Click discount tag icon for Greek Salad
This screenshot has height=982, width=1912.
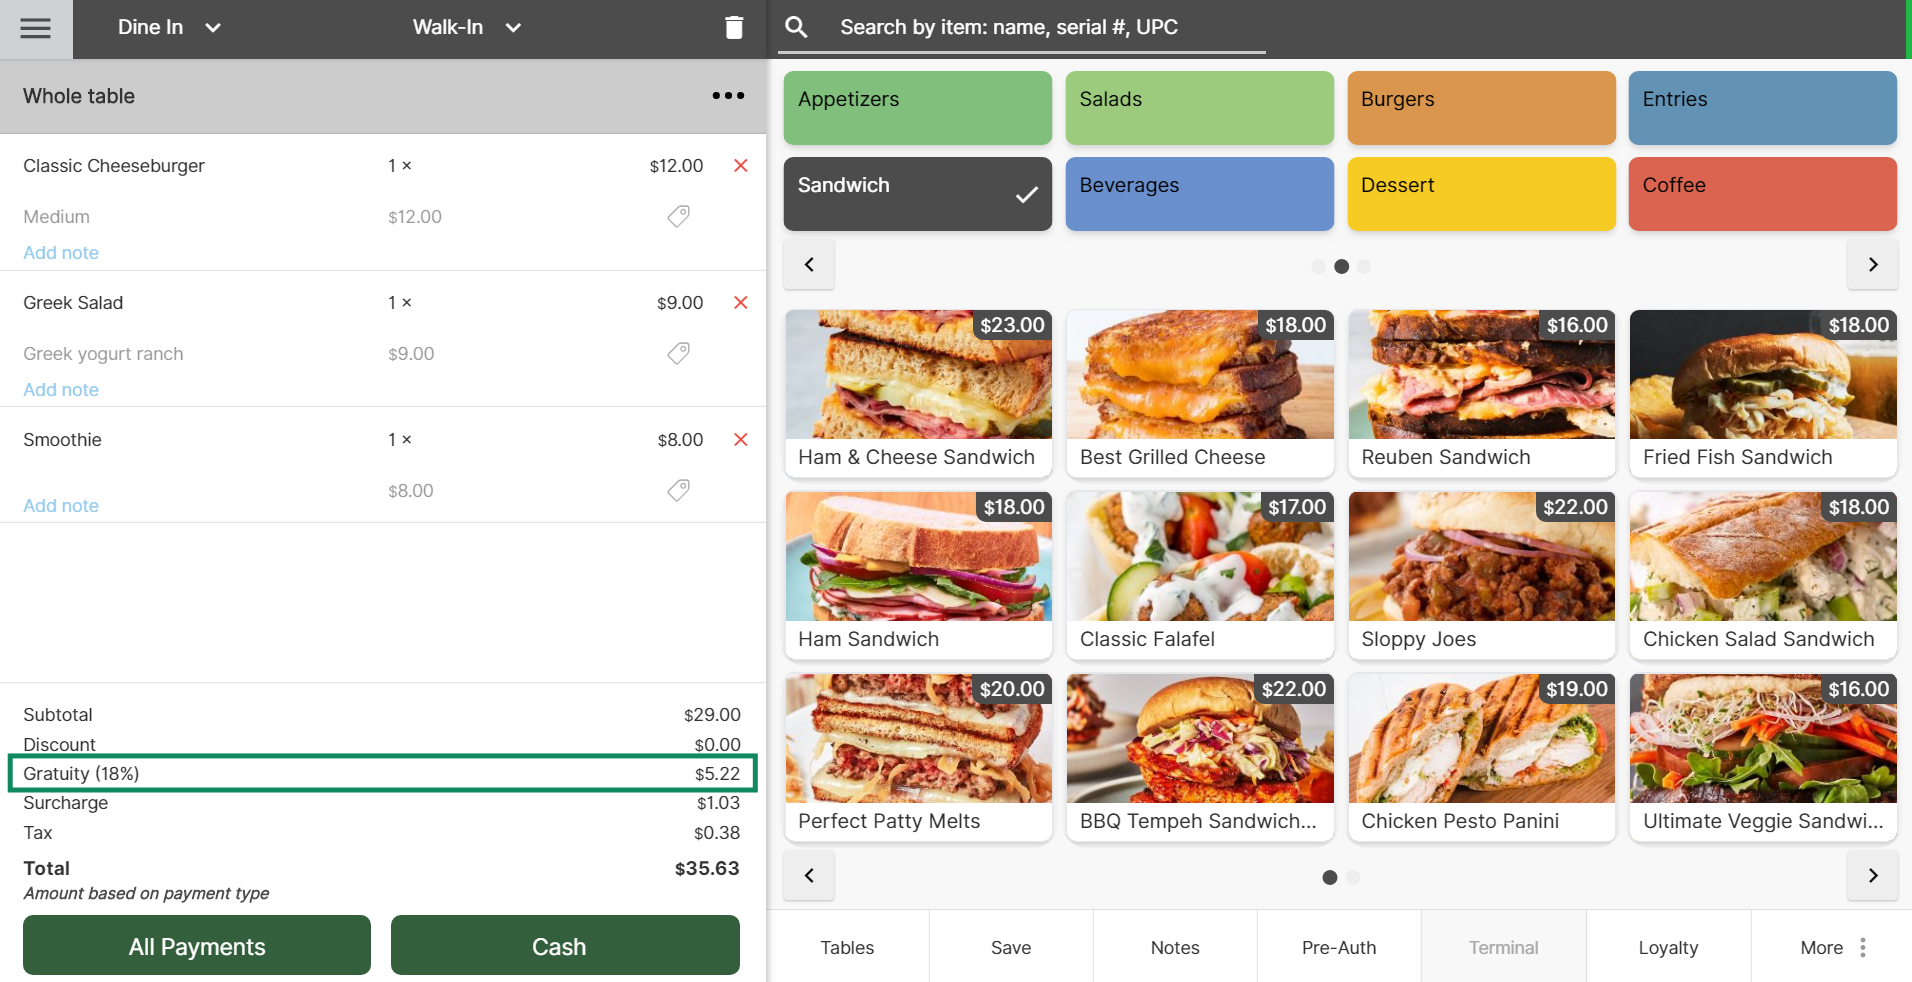coord(678,353)
